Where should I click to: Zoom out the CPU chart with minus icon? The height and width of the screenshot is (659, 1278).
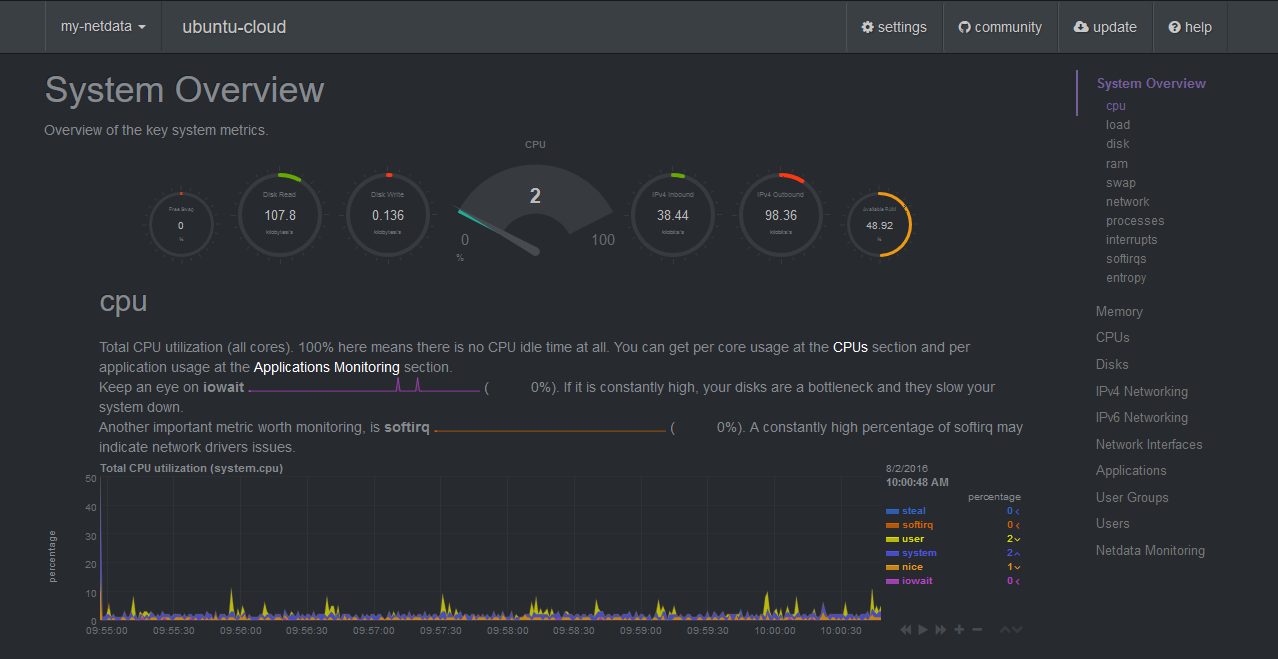(x=977, y=629)
